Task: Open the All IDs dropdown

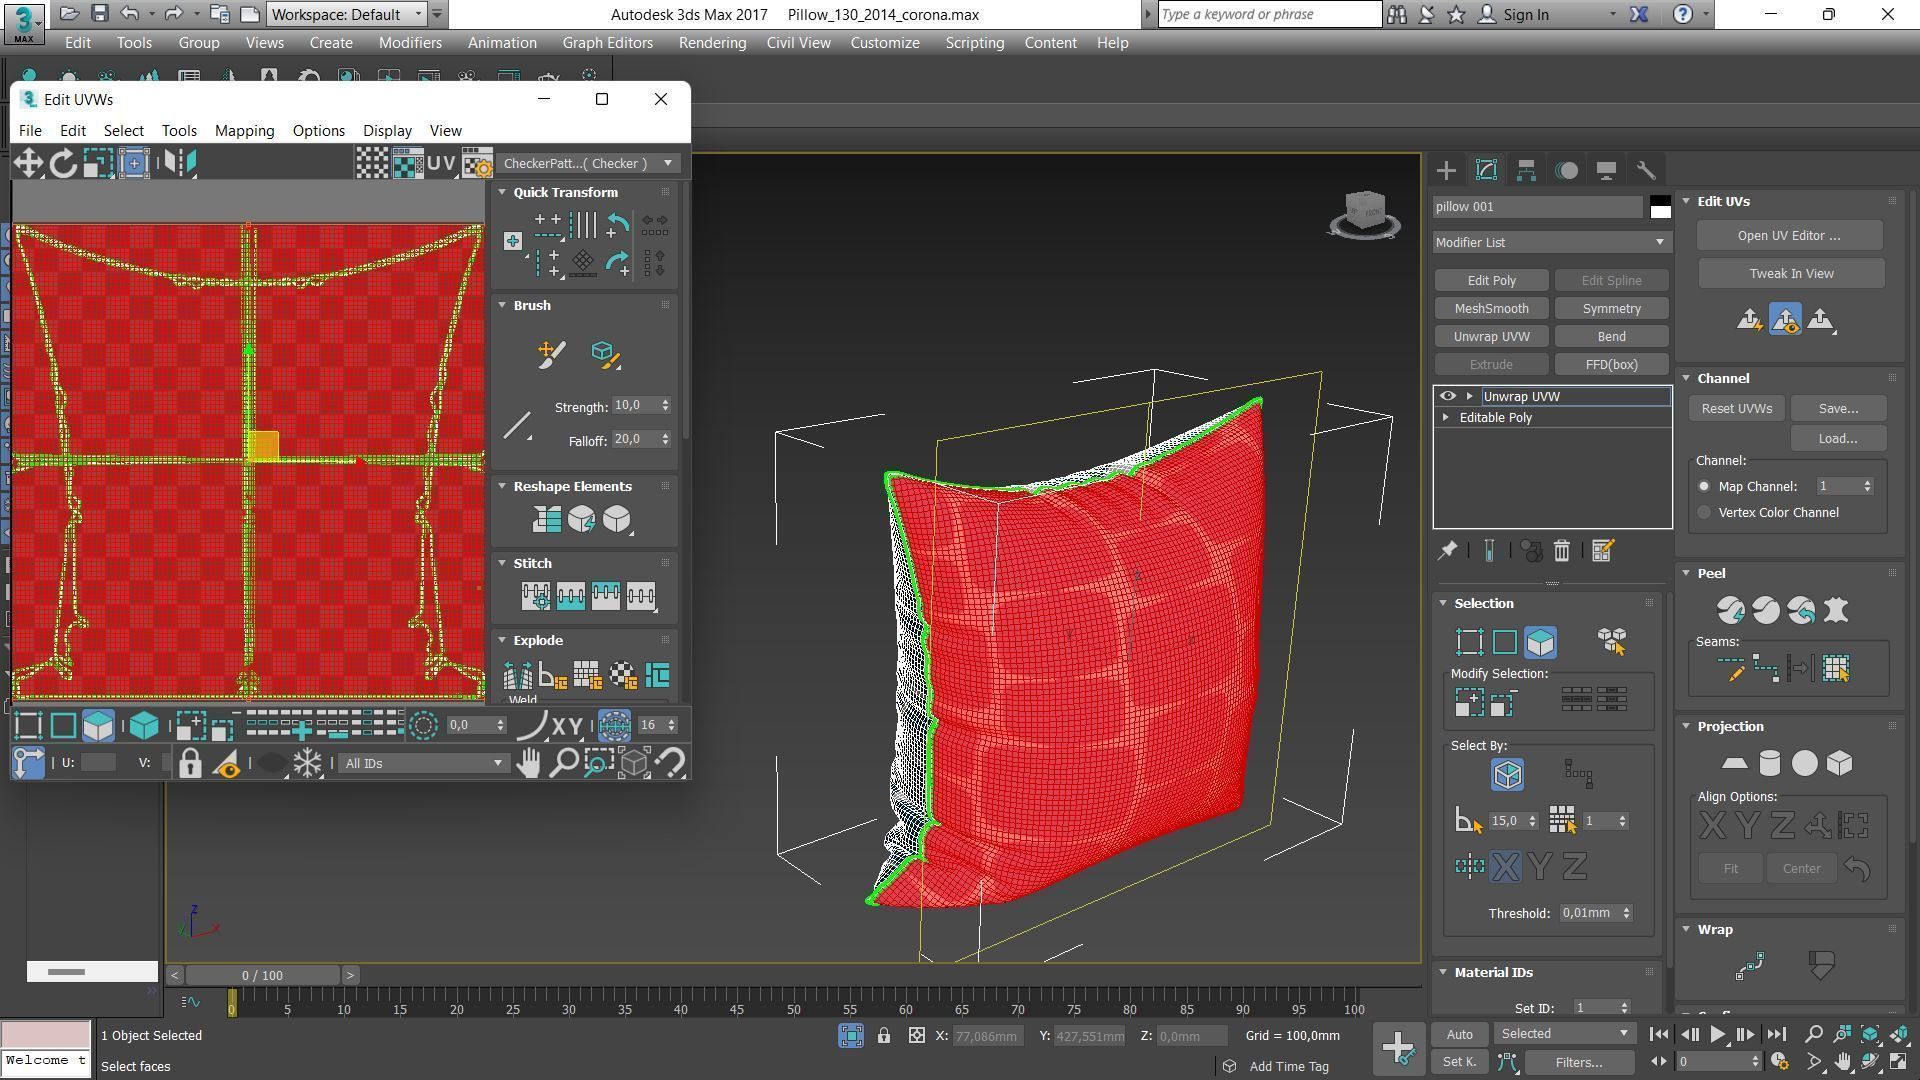Action: [423, 764]
